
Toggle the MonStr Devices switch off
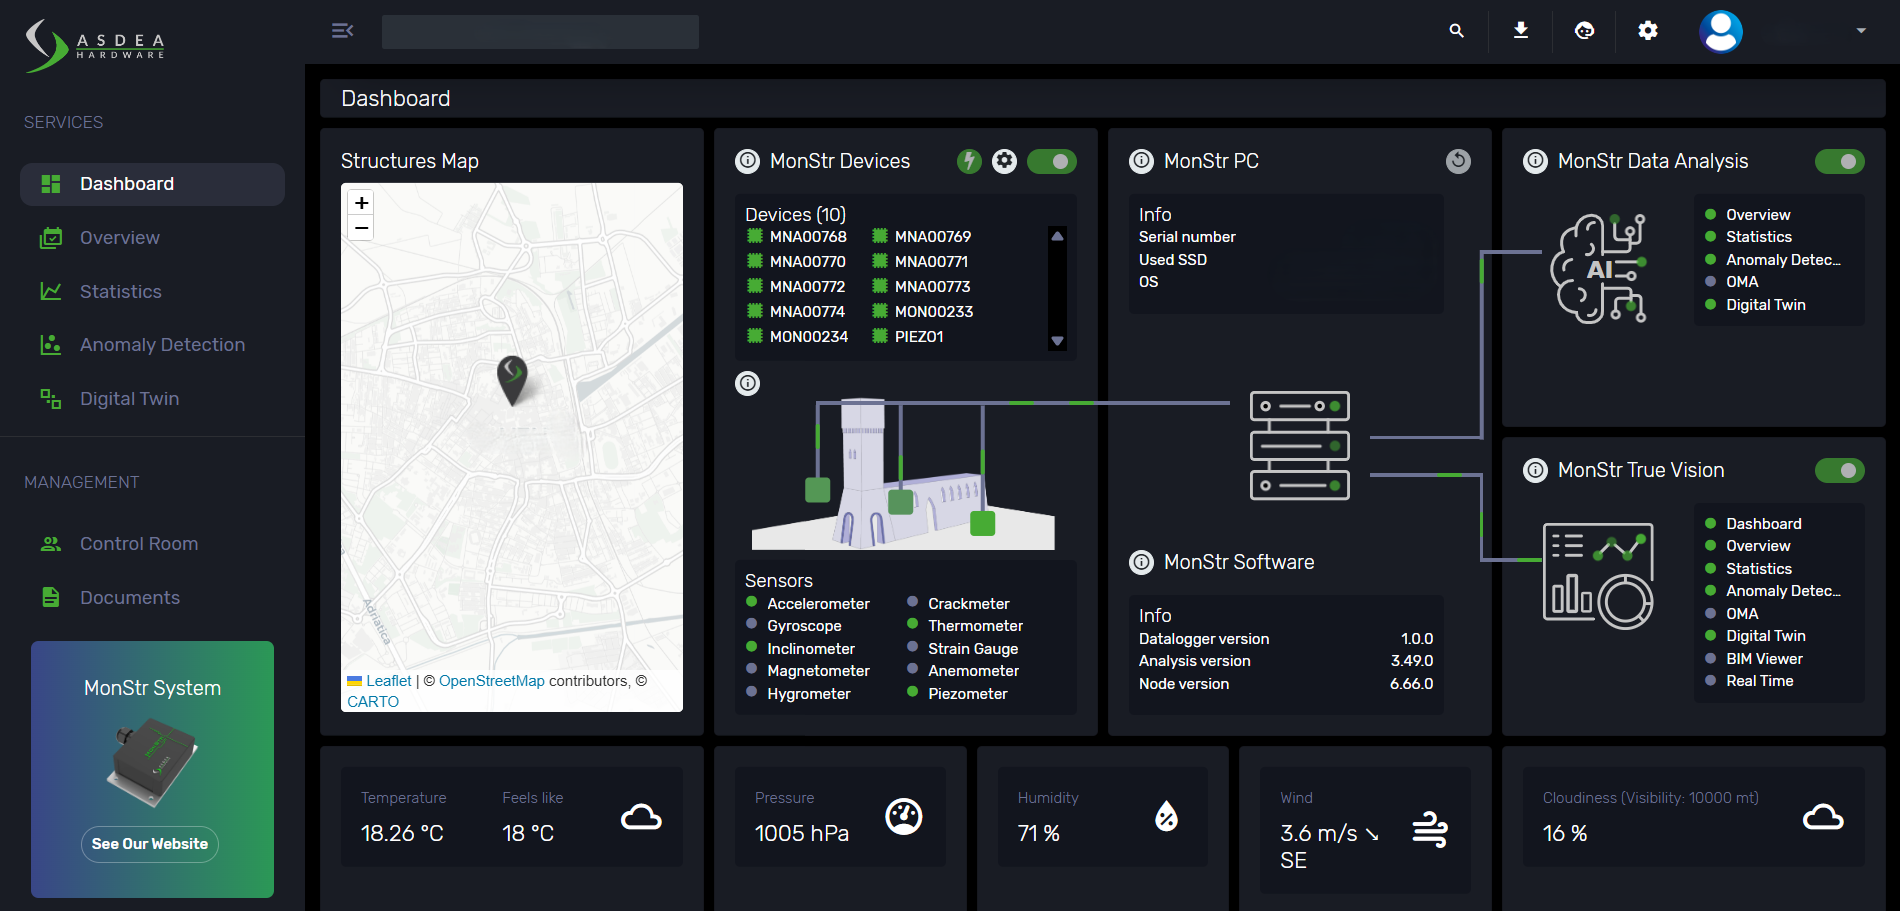click(x=1052, y=161)
